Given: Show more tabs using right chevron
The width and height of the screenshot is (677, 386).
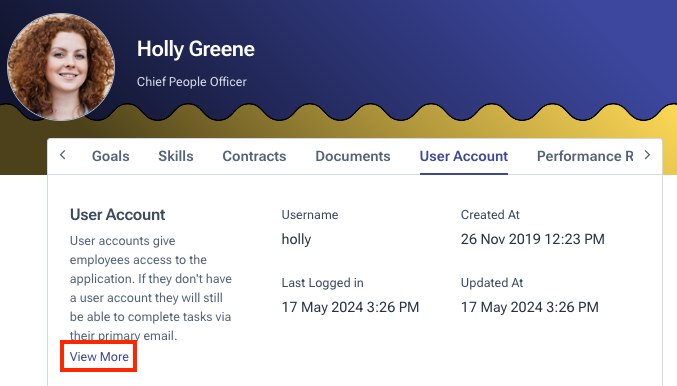Looking at the screenshot, I should tap(647, 155).
